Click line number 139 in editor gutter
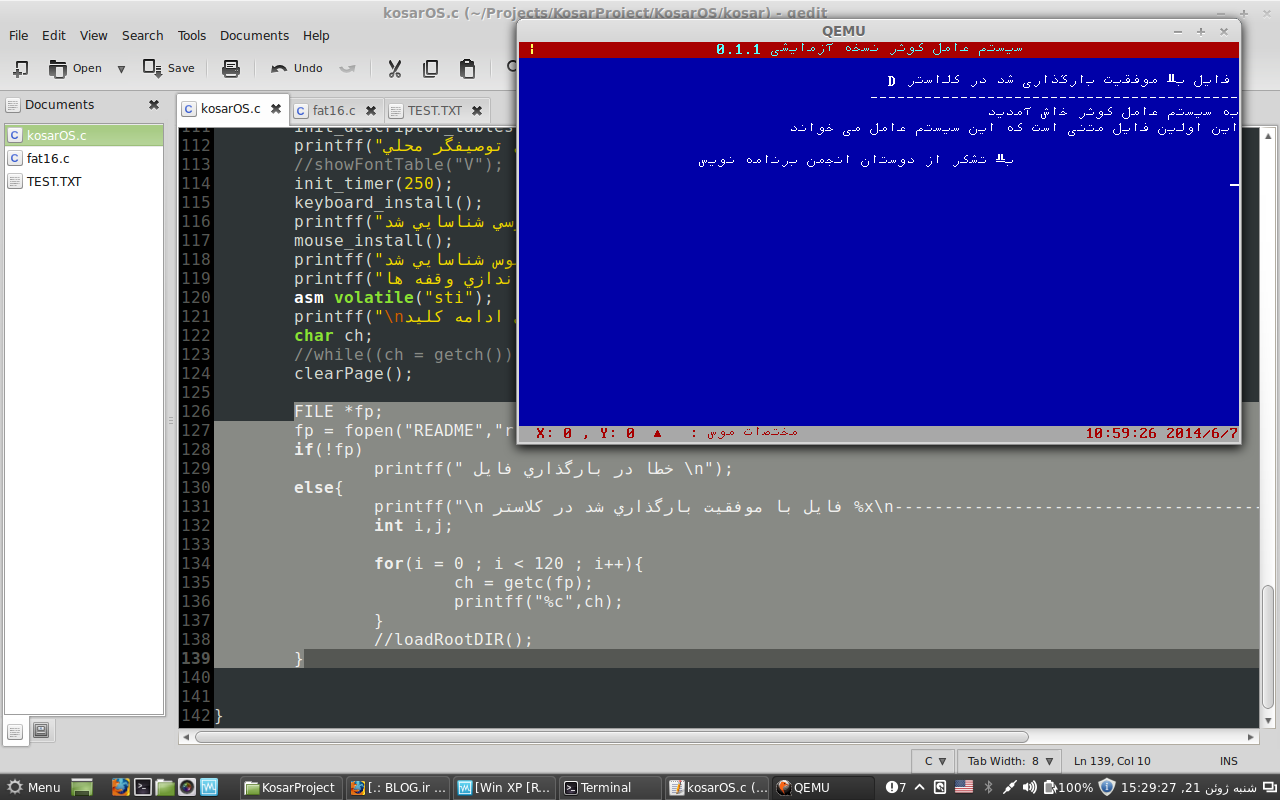The height and width of the screenshot is (800, 1280). click(196, 658)
